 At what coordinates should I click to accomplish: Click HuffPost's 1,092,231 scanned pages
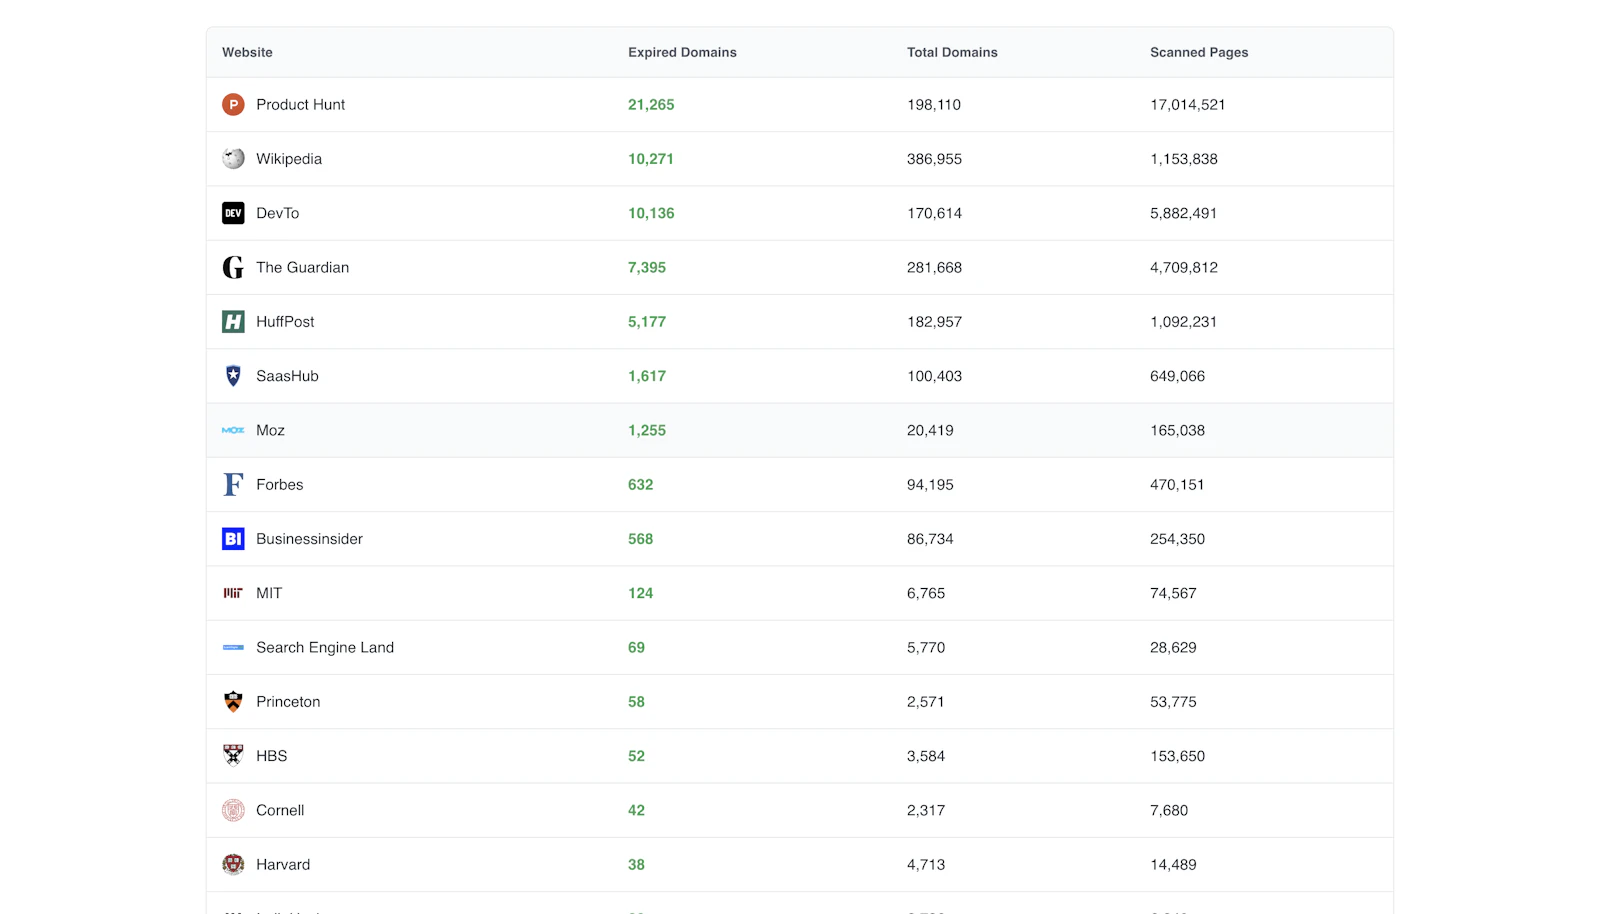(1183, 321)
